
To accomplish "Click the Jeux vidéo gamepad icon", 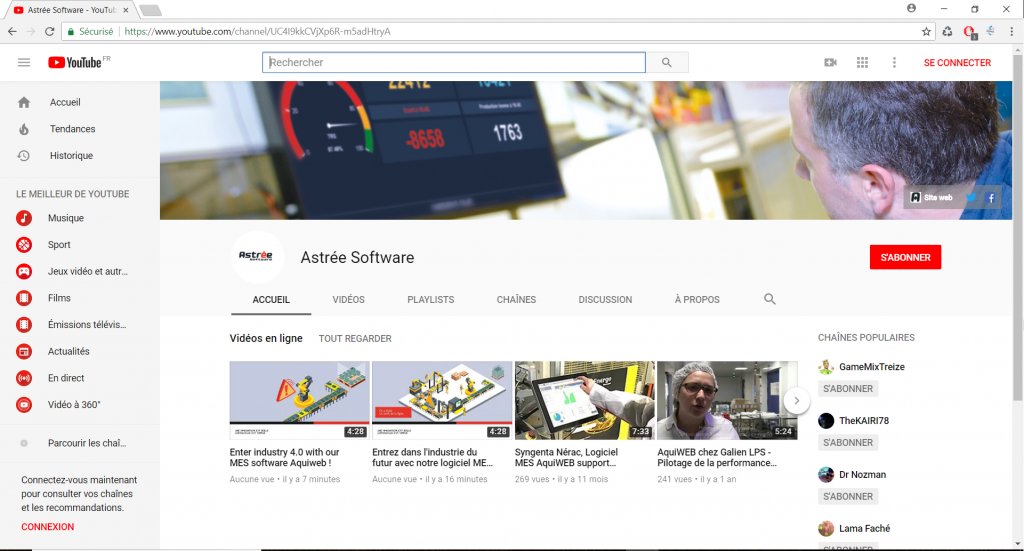I will pos(24,272).
